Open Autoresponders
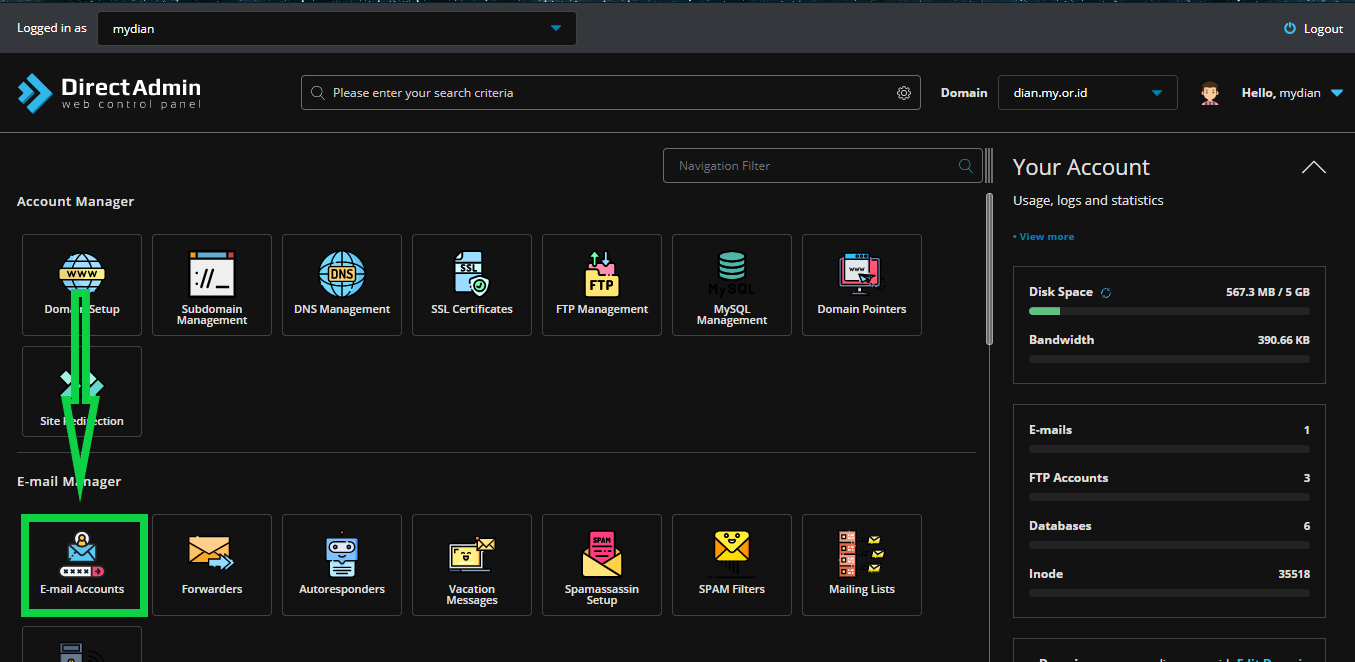 (342, 565)
